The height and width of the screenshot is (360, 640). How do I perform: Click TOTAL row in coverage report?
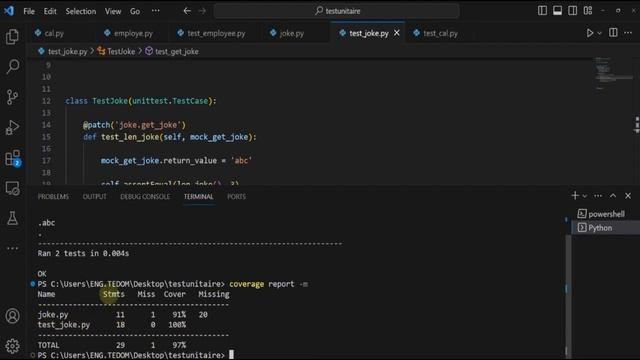(x=112, y=345)
